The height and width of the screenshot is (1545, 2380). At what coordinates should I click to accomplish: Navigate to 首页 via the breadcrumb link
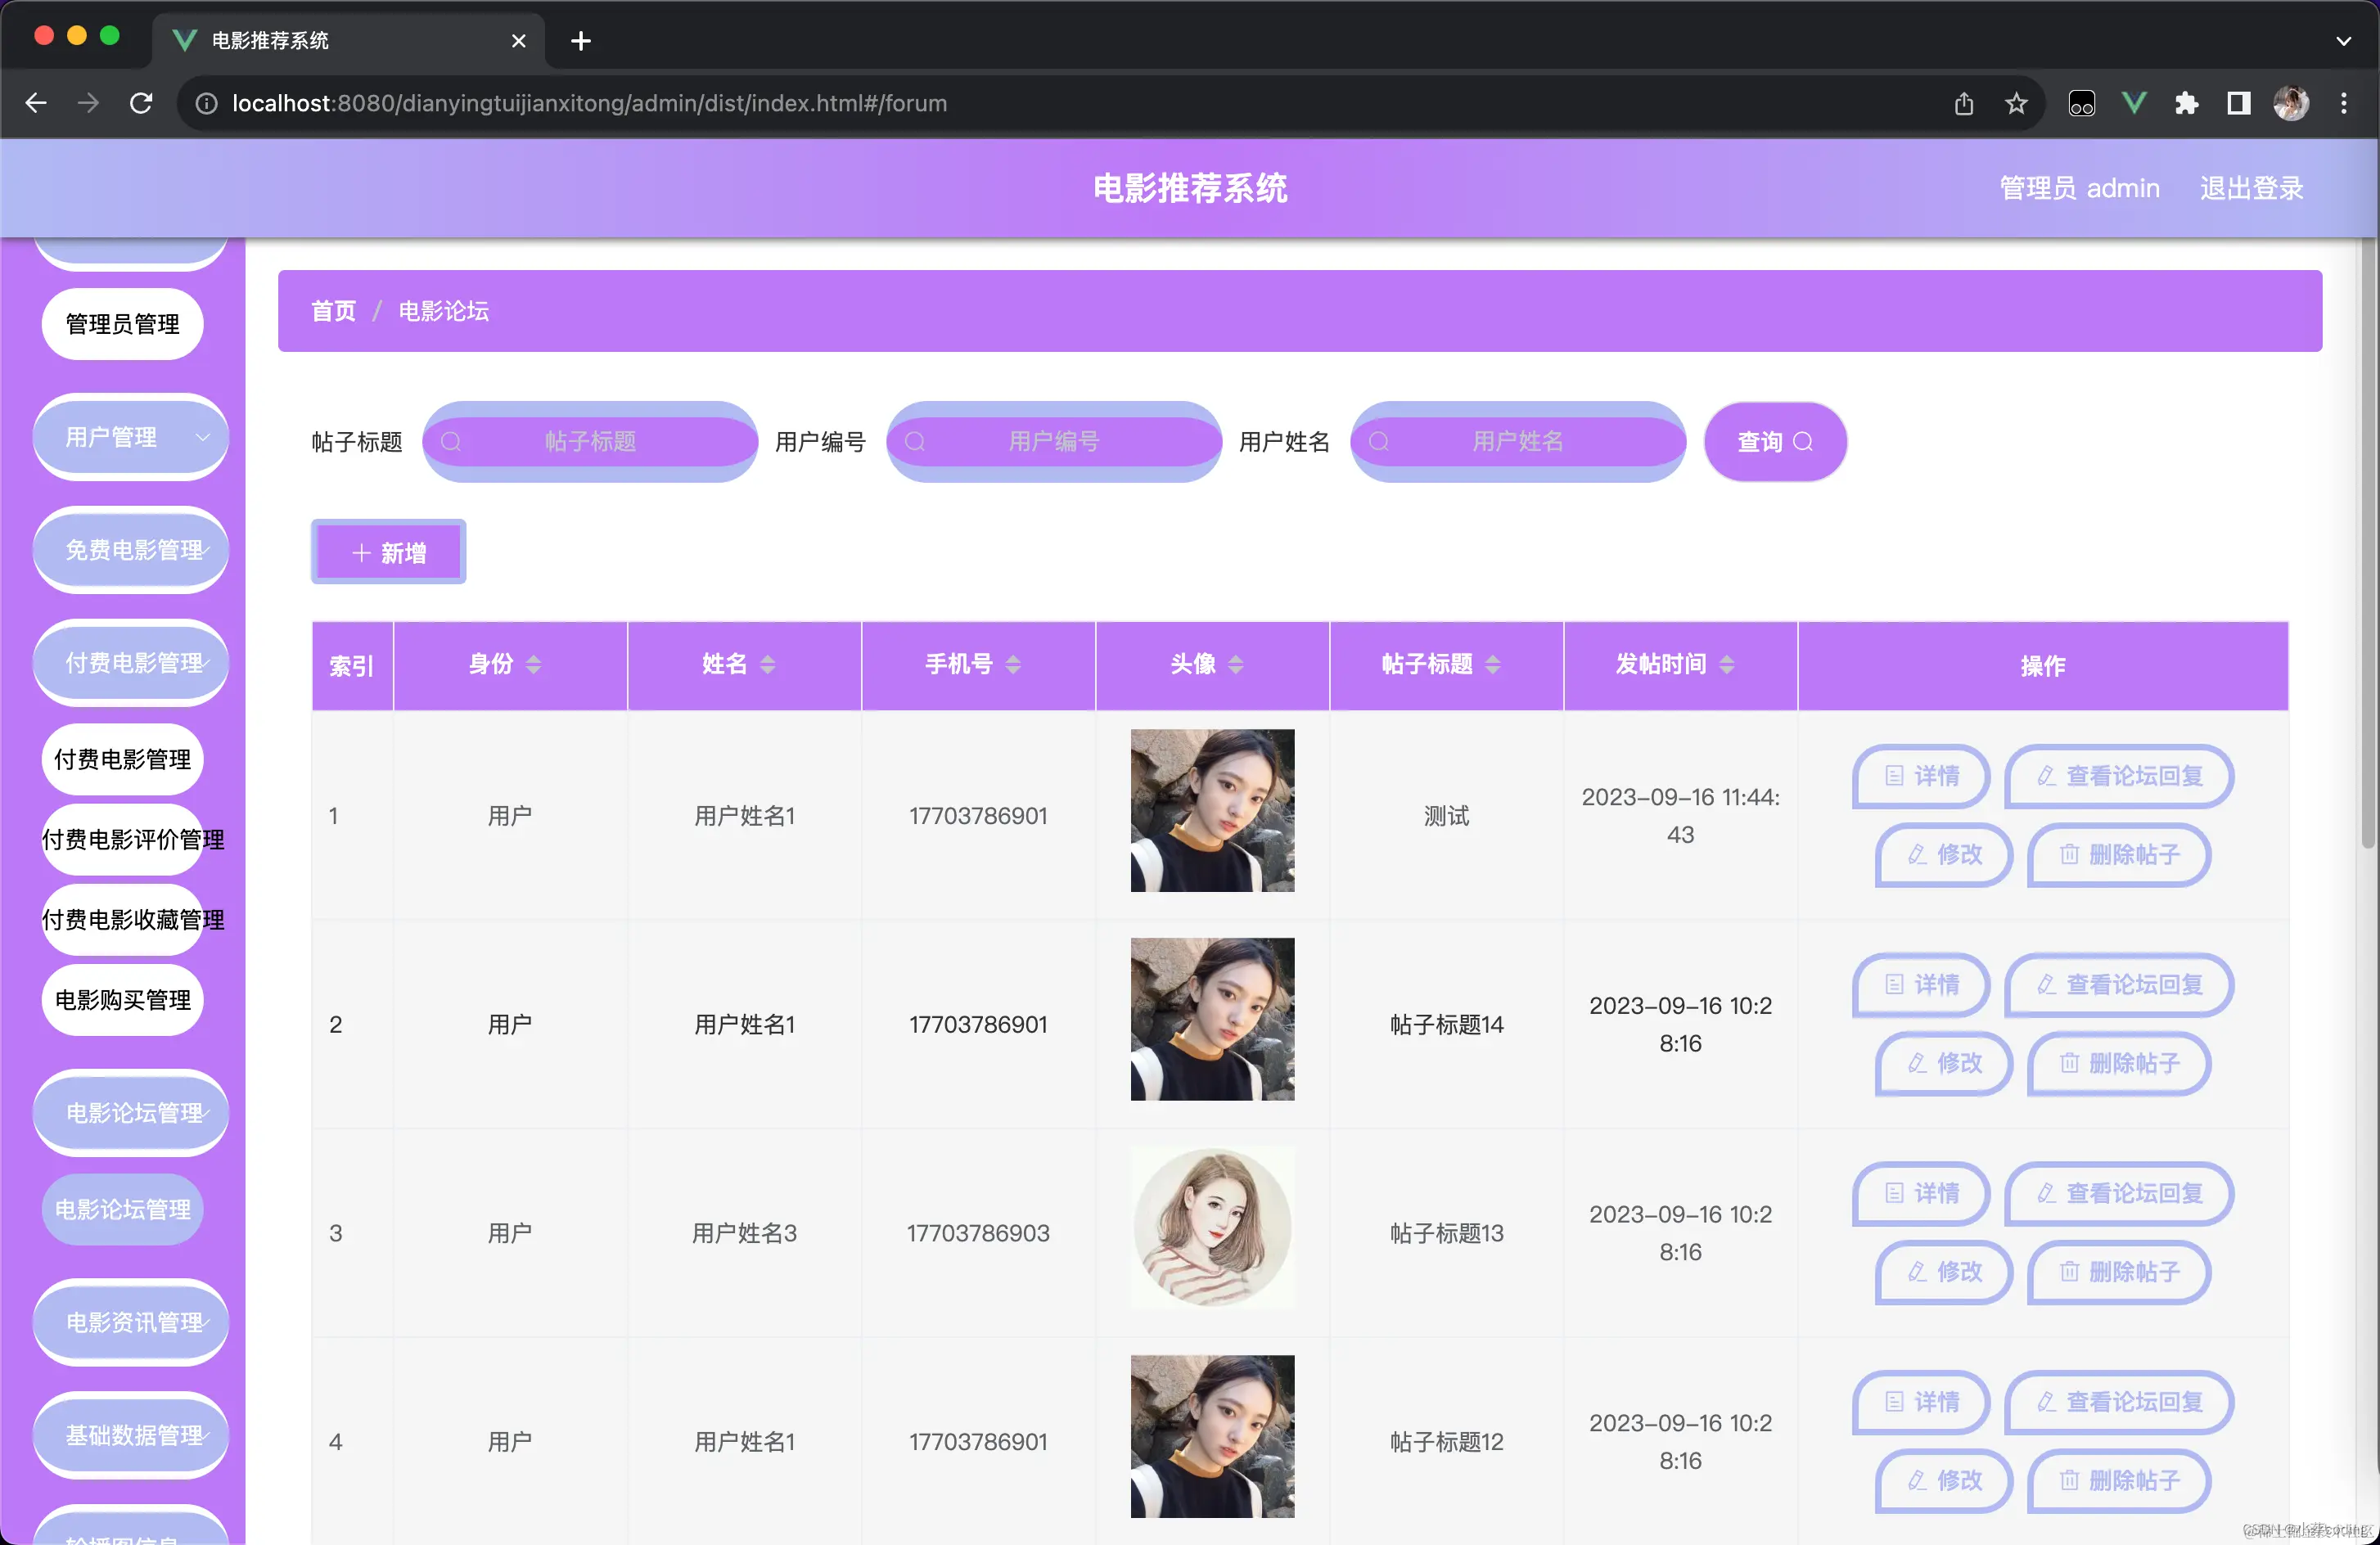[332, 311]
